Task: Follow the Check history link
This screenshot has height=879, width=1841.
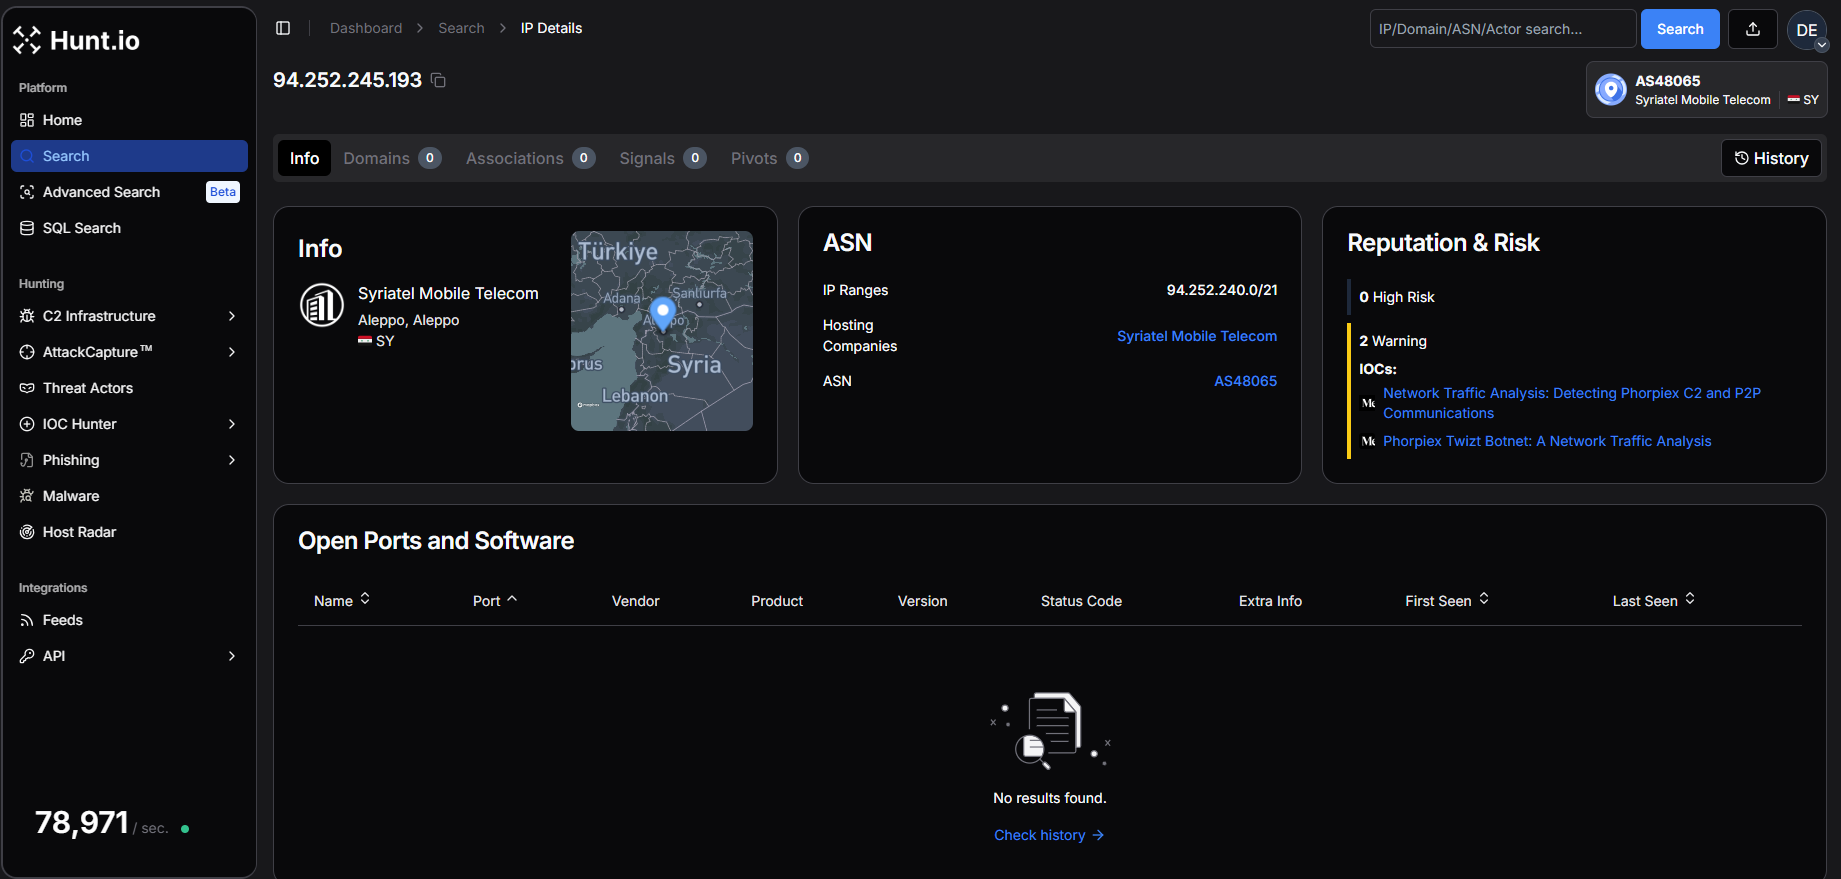Action: [1049, 835]
